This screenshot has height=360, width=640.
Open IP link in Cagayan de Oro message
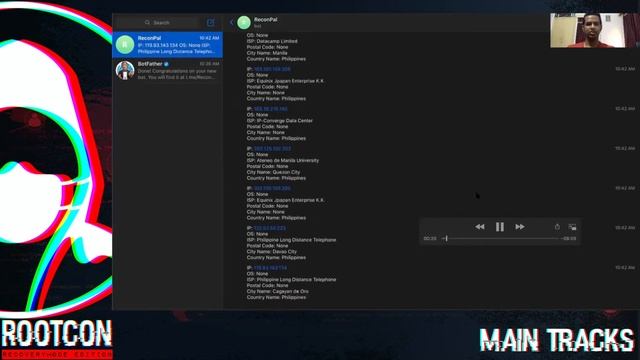[x=270, y=268]
